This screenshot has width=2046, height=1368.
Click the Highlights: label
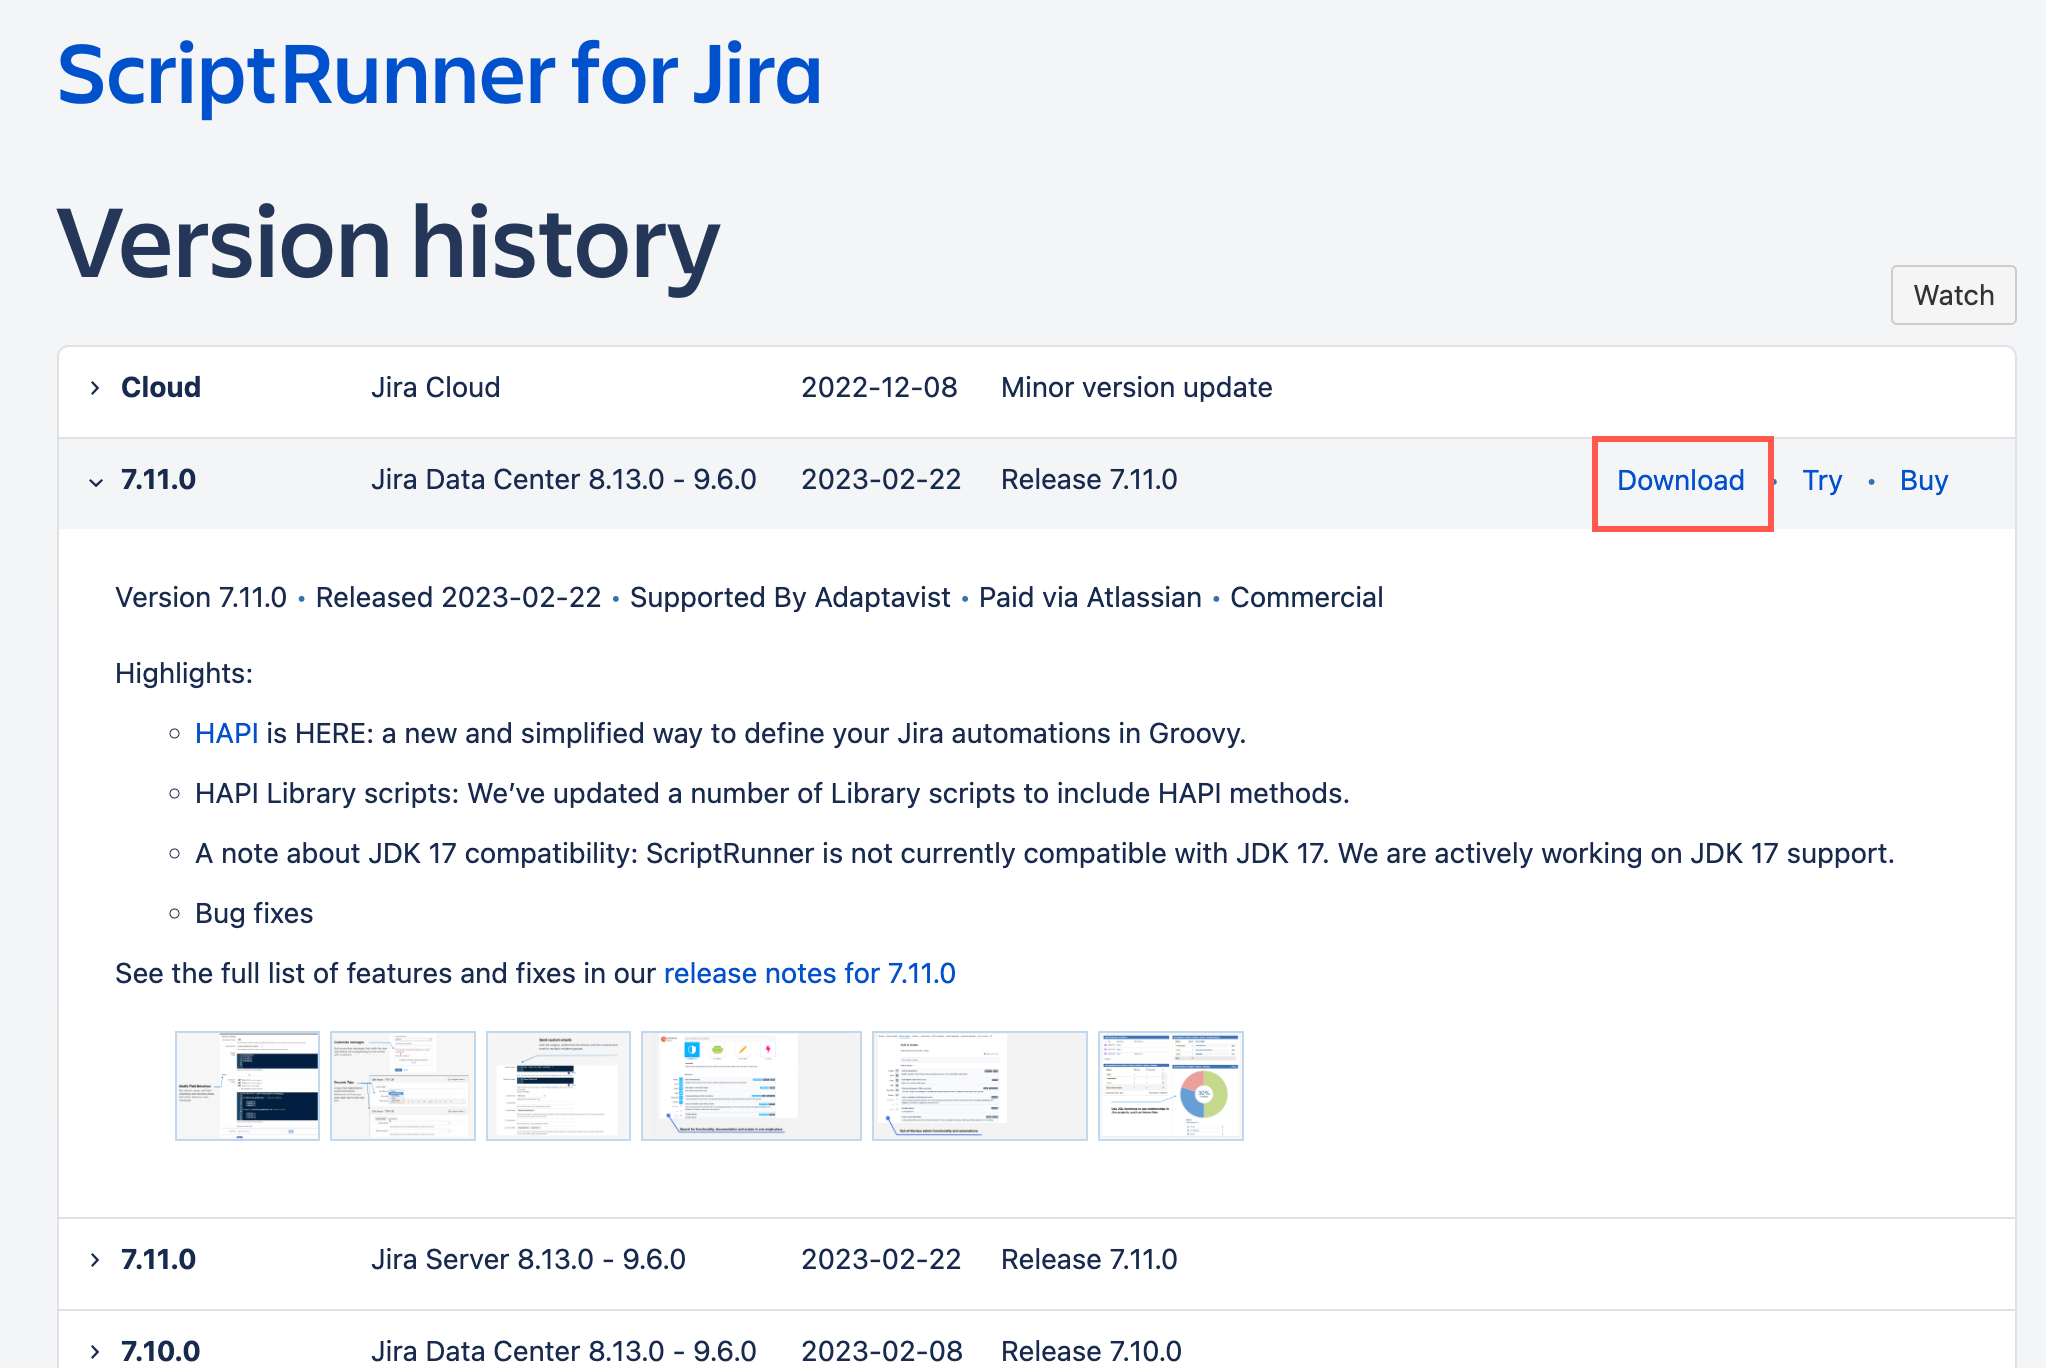(x=184, y=673)
